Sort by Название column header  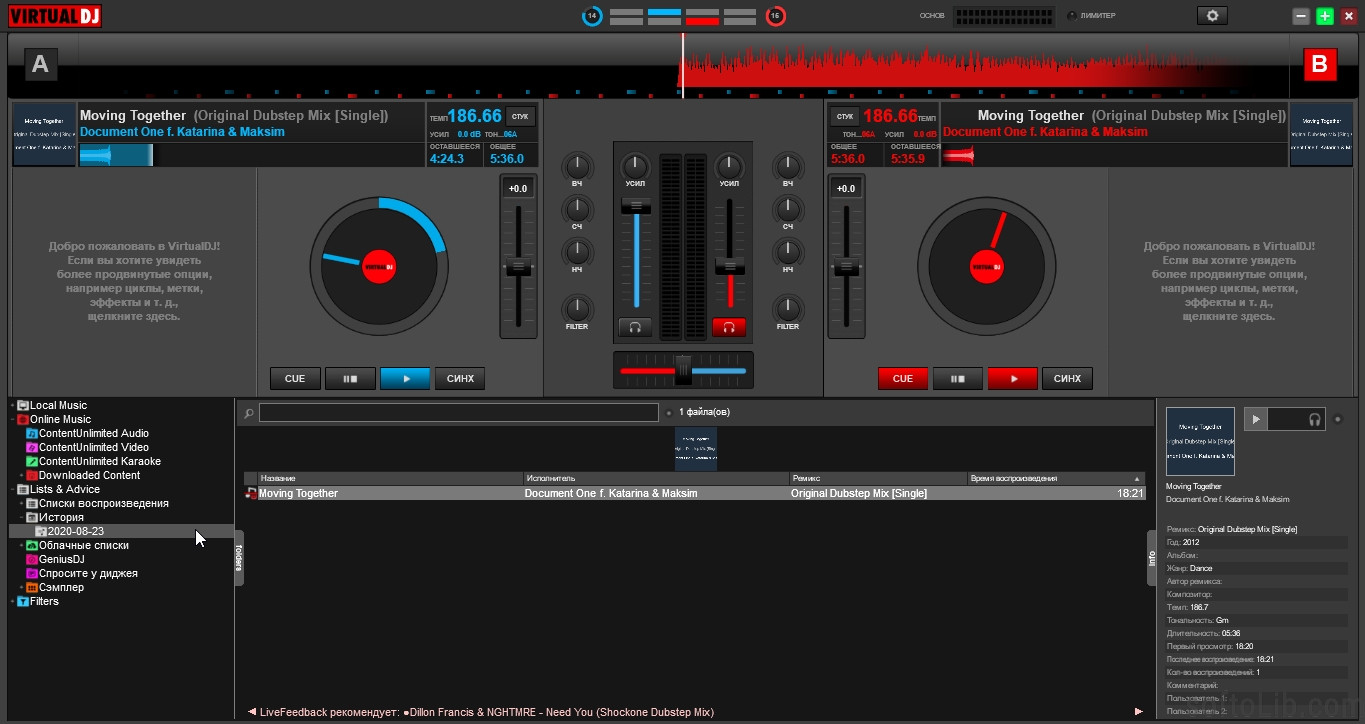tap(390, 478)
